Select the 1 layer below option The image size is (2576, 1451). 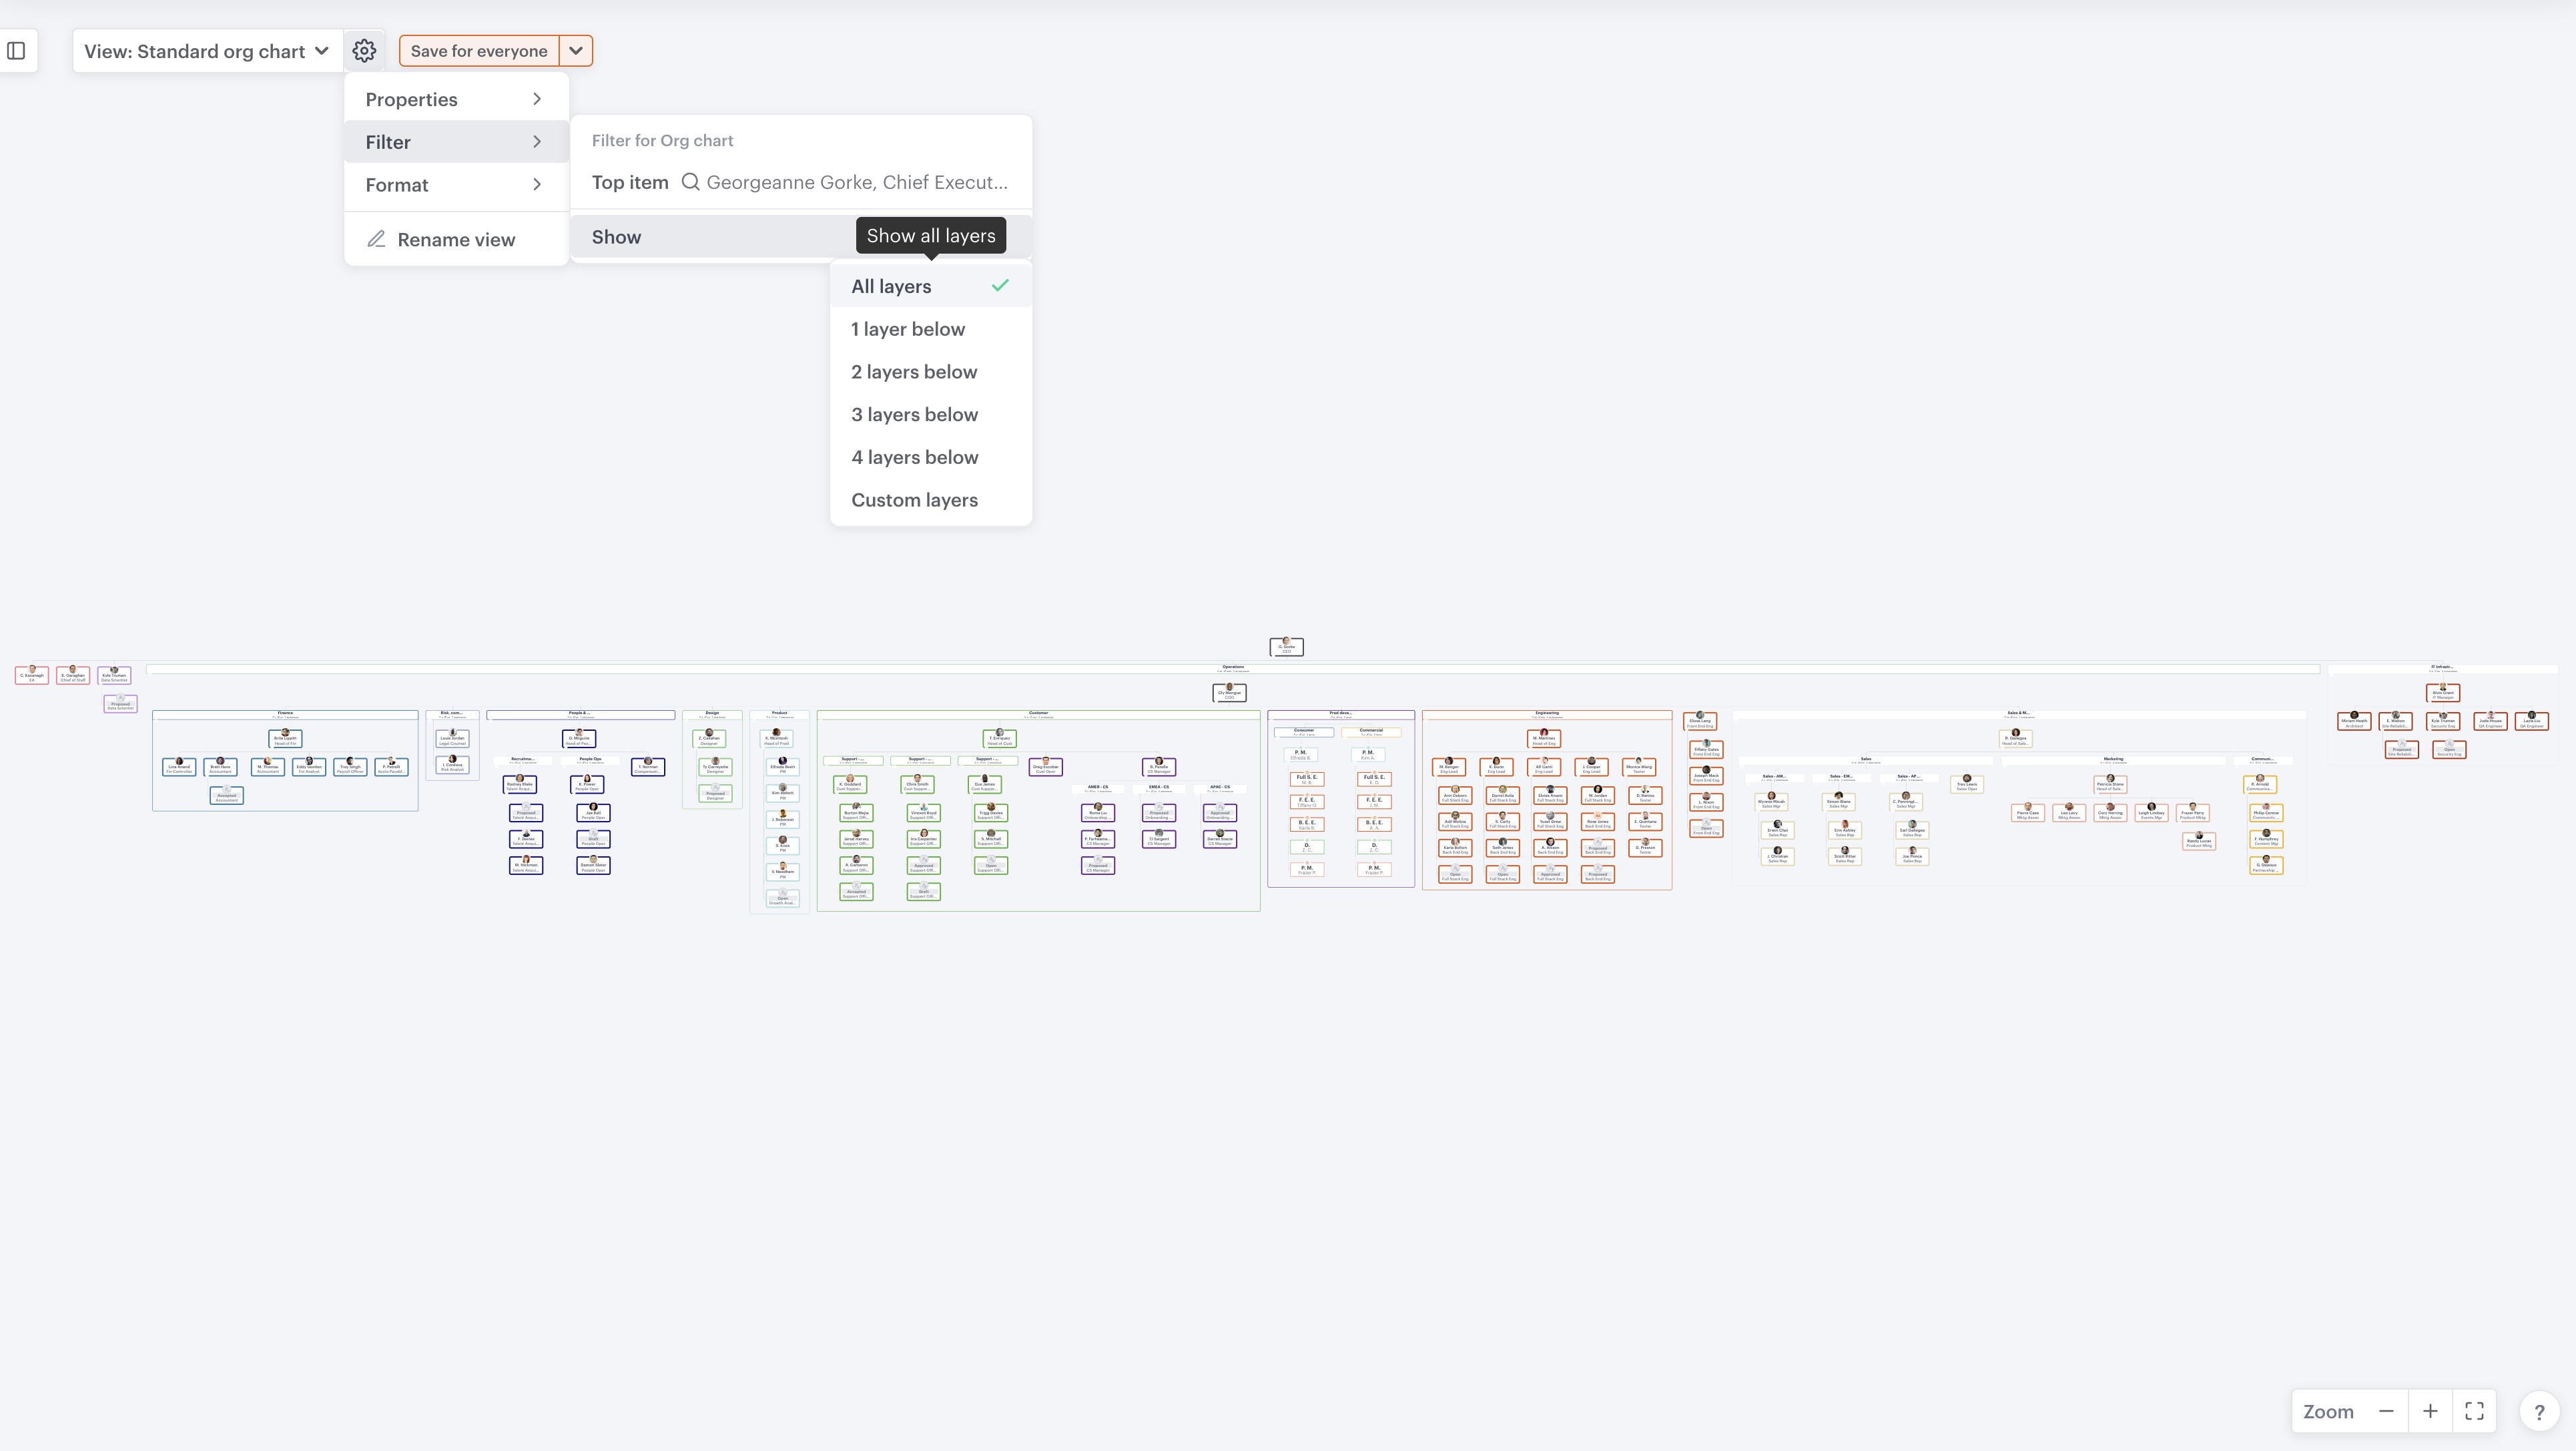click(x=908, y=329)
